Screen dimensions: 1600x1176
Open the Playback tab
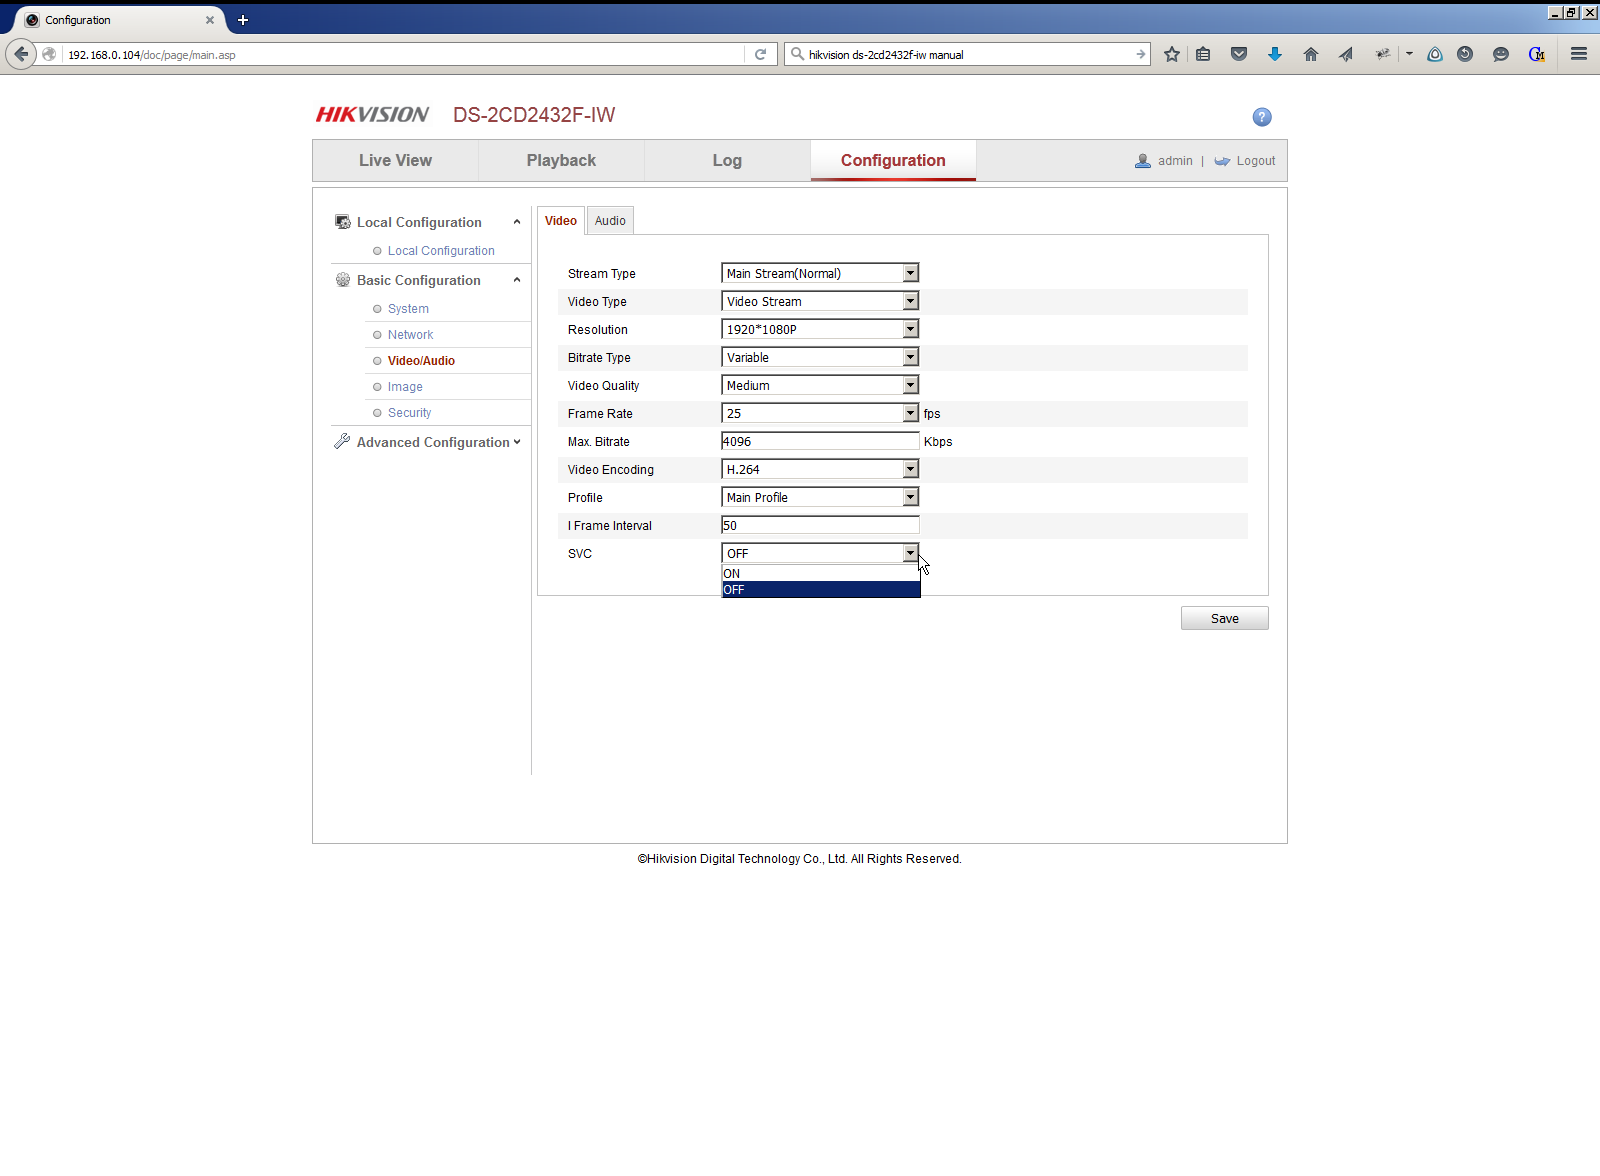(561, 160)
